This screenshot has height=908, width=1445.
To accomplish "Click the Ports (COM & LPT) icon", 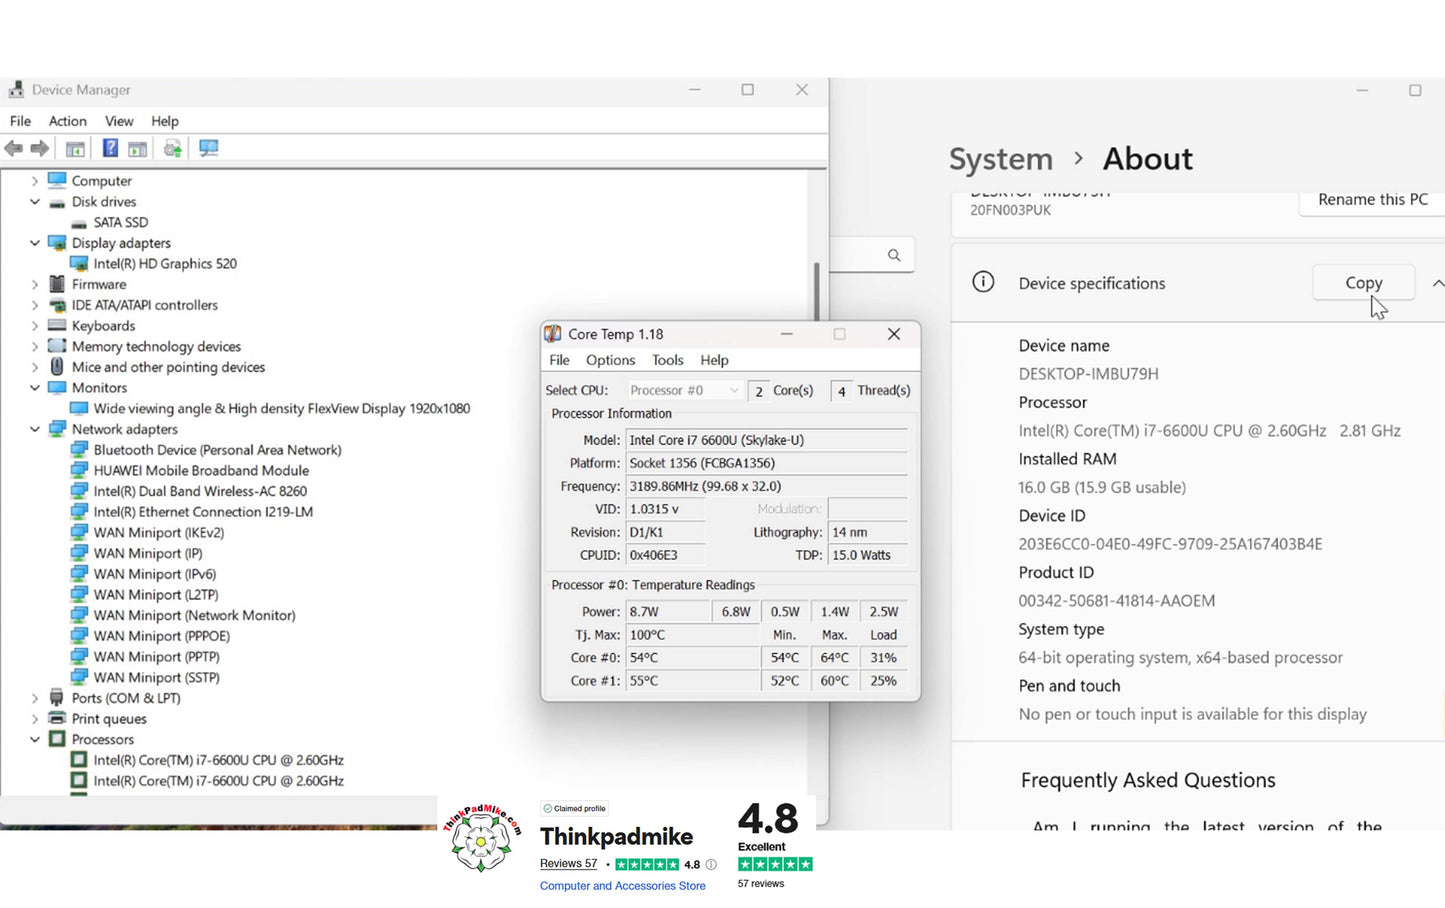I will point(57,698).
